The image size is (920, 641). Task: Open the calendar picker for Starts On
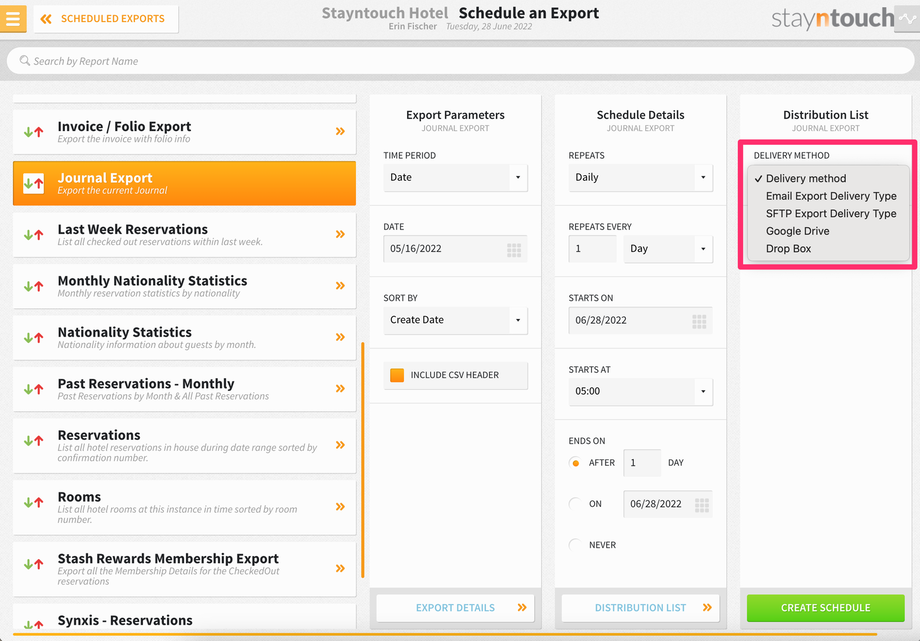[699, 322]
